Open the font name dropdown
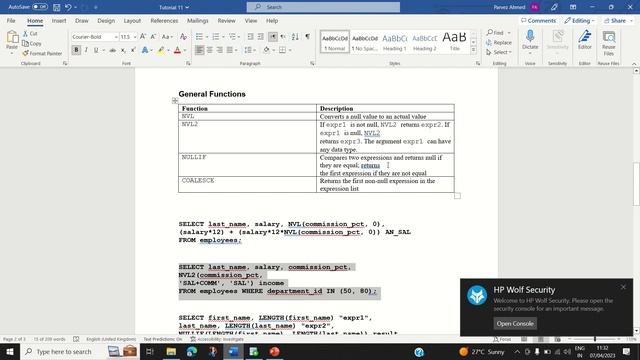 click(116, 37)
